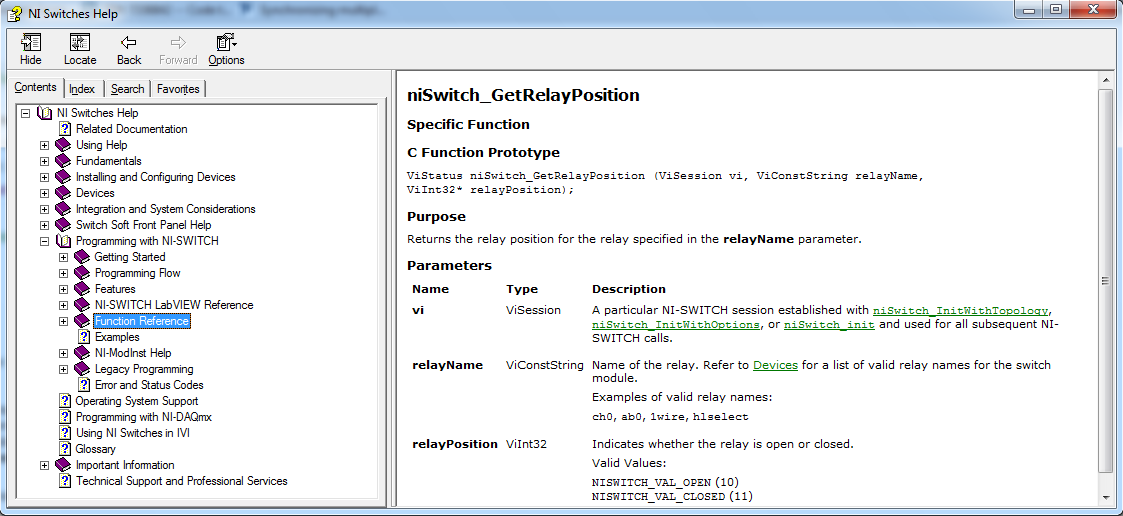
Task: Click the niSwitch_GetRelayPosition heading
Action: pyautogui.click(x=524, y=95)
